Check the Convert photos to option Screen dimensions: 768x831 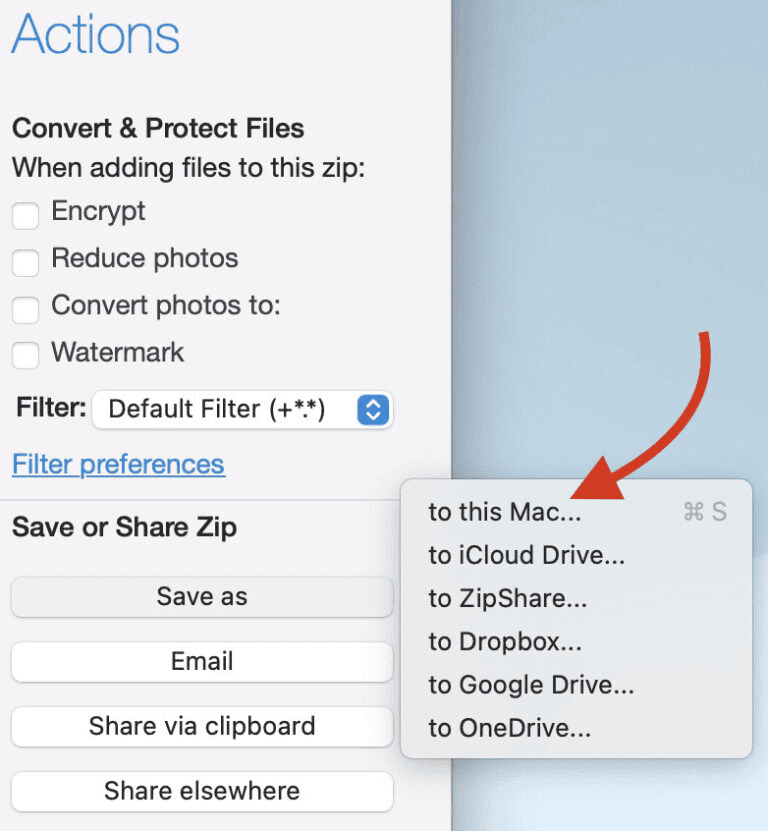pyautogui.click(x=25, y=310)
